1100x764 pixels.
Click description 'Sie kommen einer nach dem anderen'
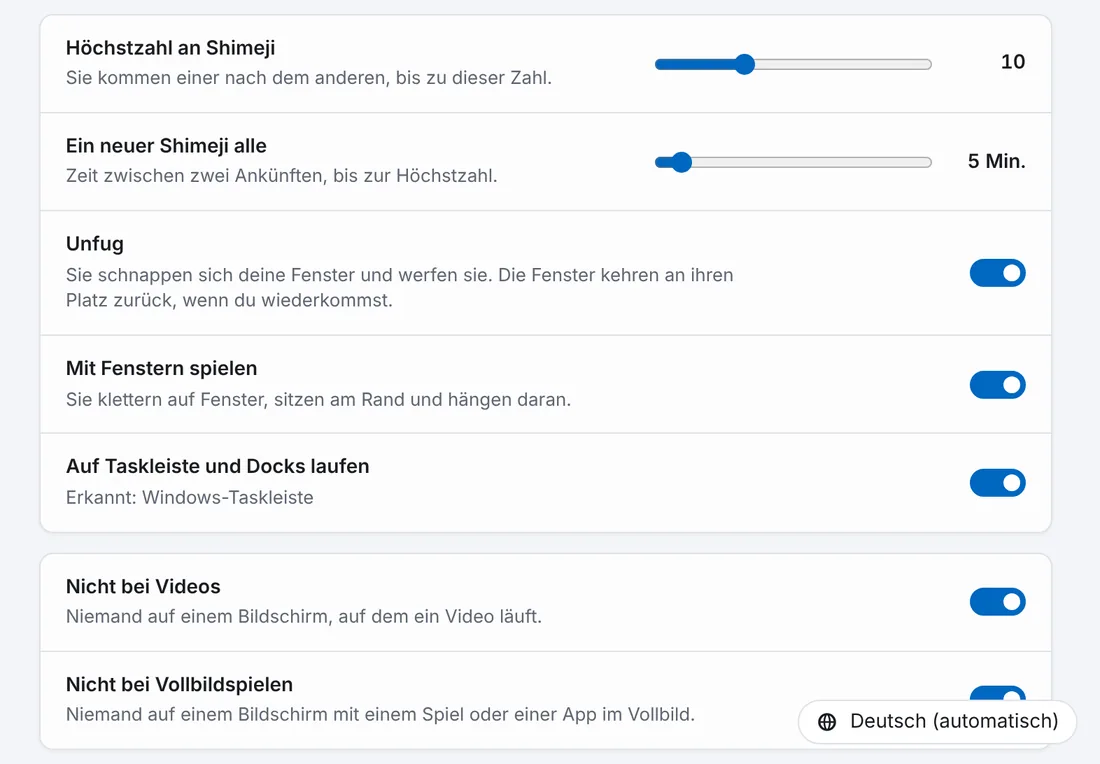(x=309, y=78)
